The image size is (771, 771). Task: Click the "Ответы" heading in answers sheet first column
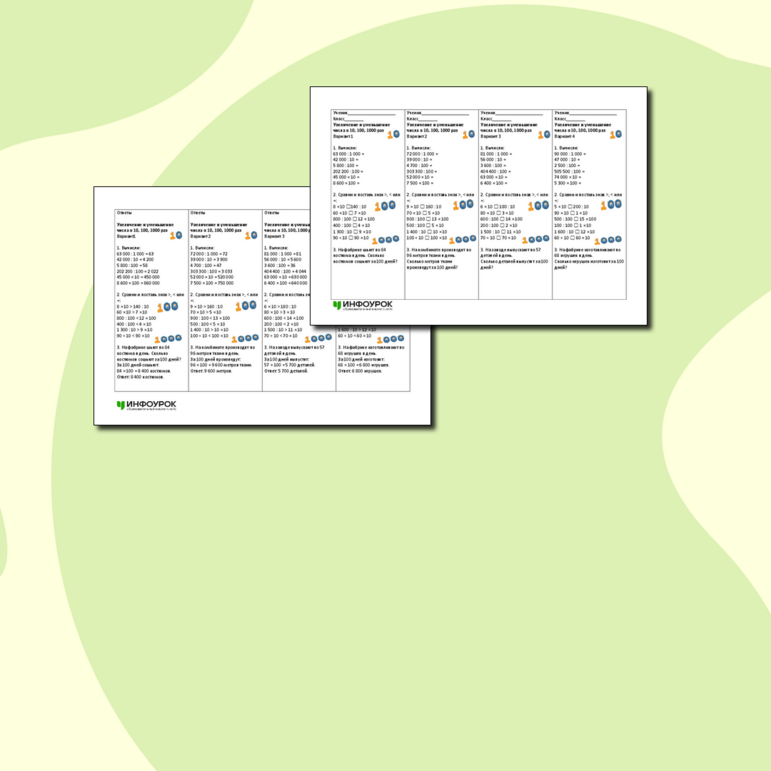(x=124, y=213)
